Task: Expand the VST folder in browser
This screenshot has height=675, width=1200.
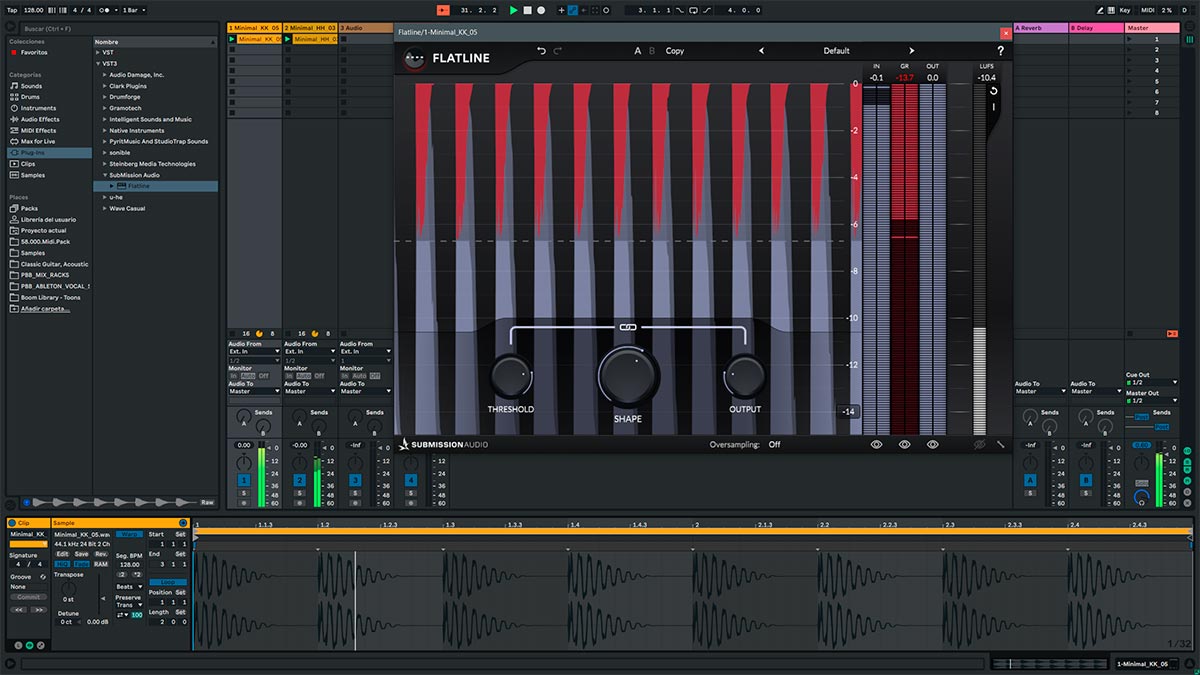Action: (x=98, y=52)
